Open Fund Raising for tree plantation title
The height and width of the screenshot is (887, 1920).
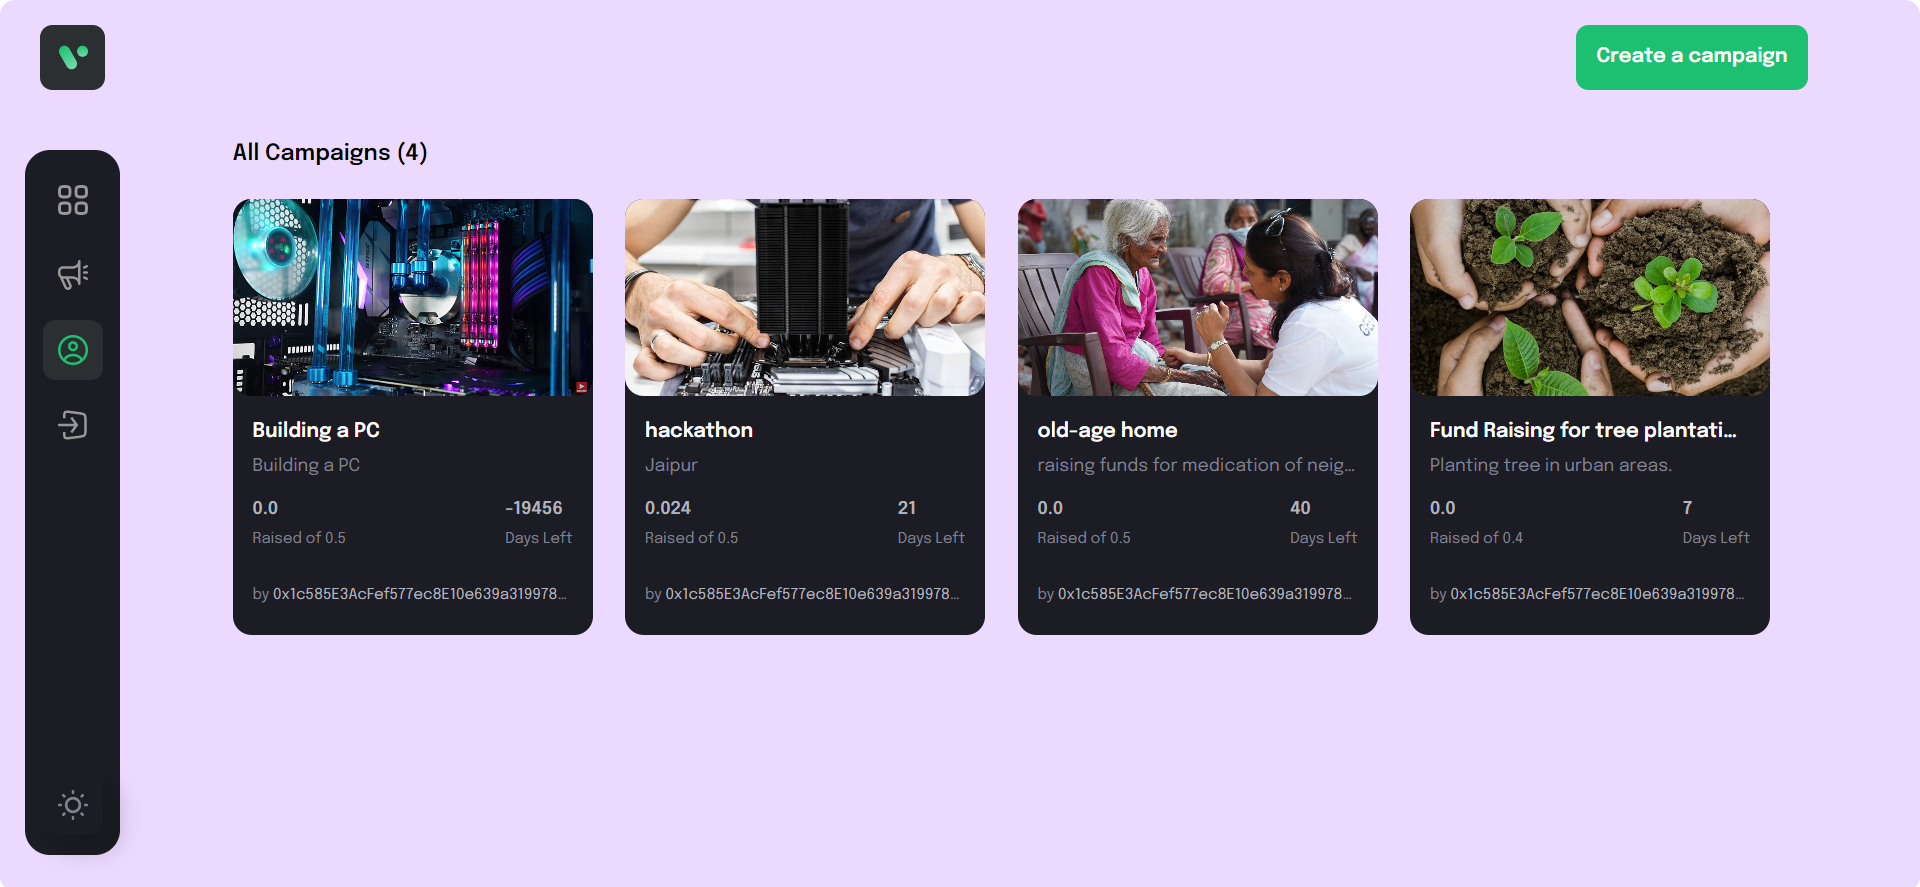point(1583,430)
